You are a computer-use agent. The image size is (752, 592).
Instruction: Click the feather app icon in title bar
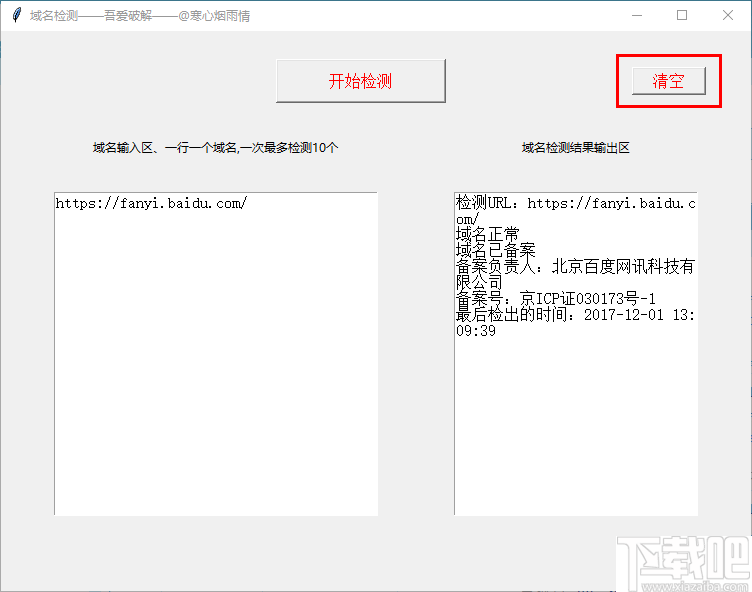tap(17, 15)
